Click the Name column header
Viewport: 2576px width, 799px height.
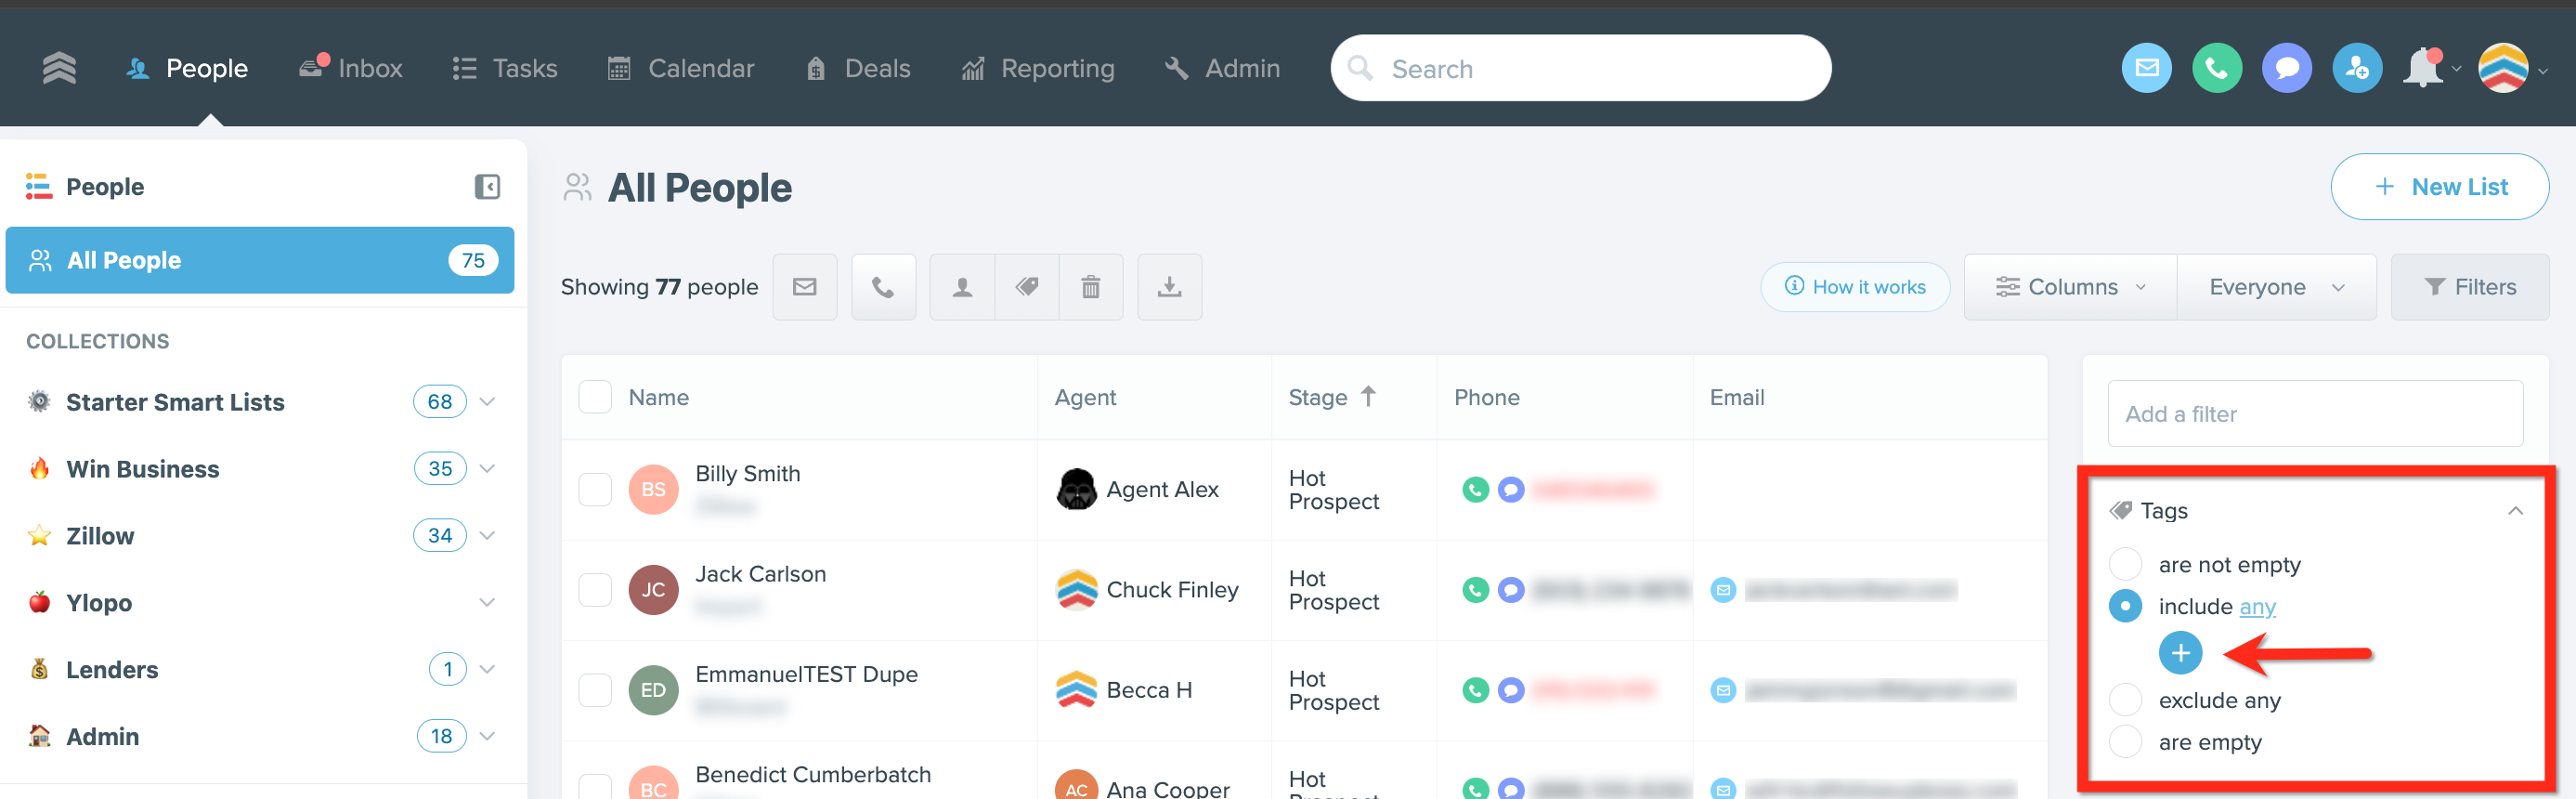[659, 397]
